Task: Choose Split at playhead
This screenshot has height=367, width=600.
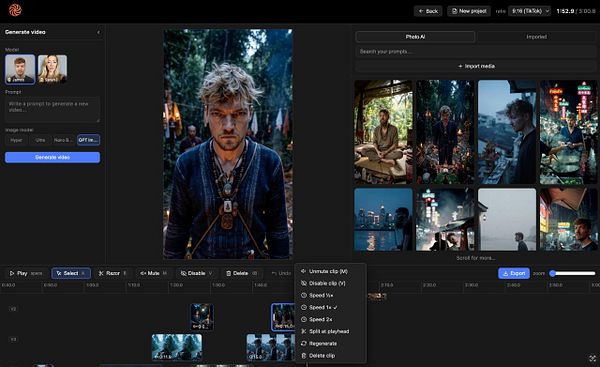Action: click(331, 331)
